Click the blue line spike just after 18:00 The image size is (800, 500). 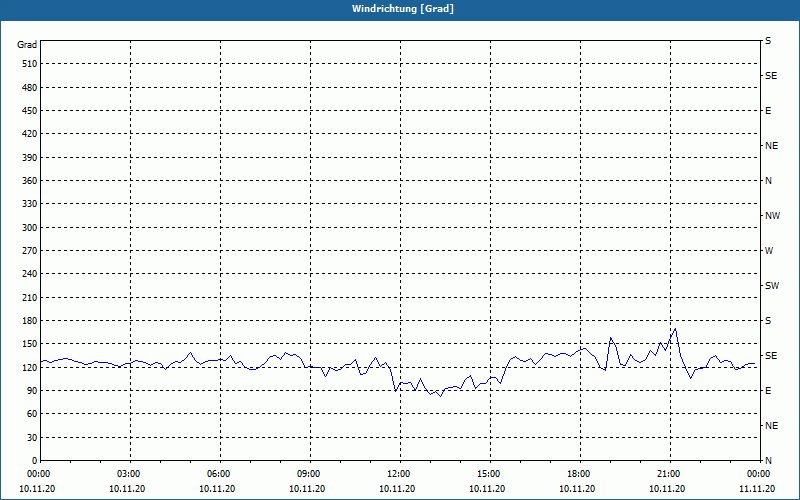click(611, 338)
